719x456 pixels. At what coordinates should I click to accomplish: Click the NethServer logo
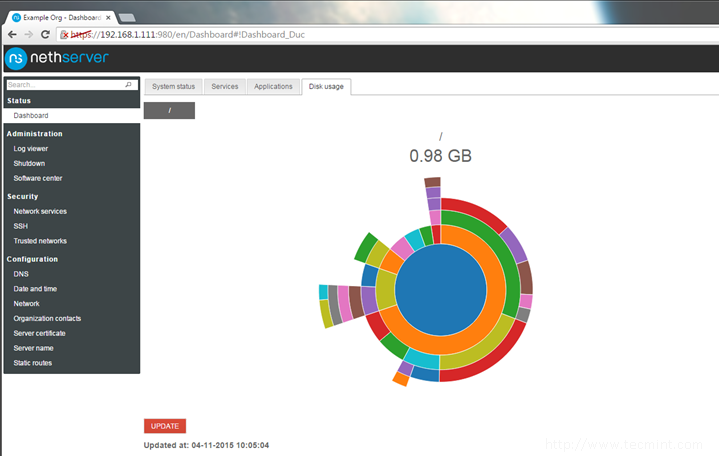click(57, 58)
